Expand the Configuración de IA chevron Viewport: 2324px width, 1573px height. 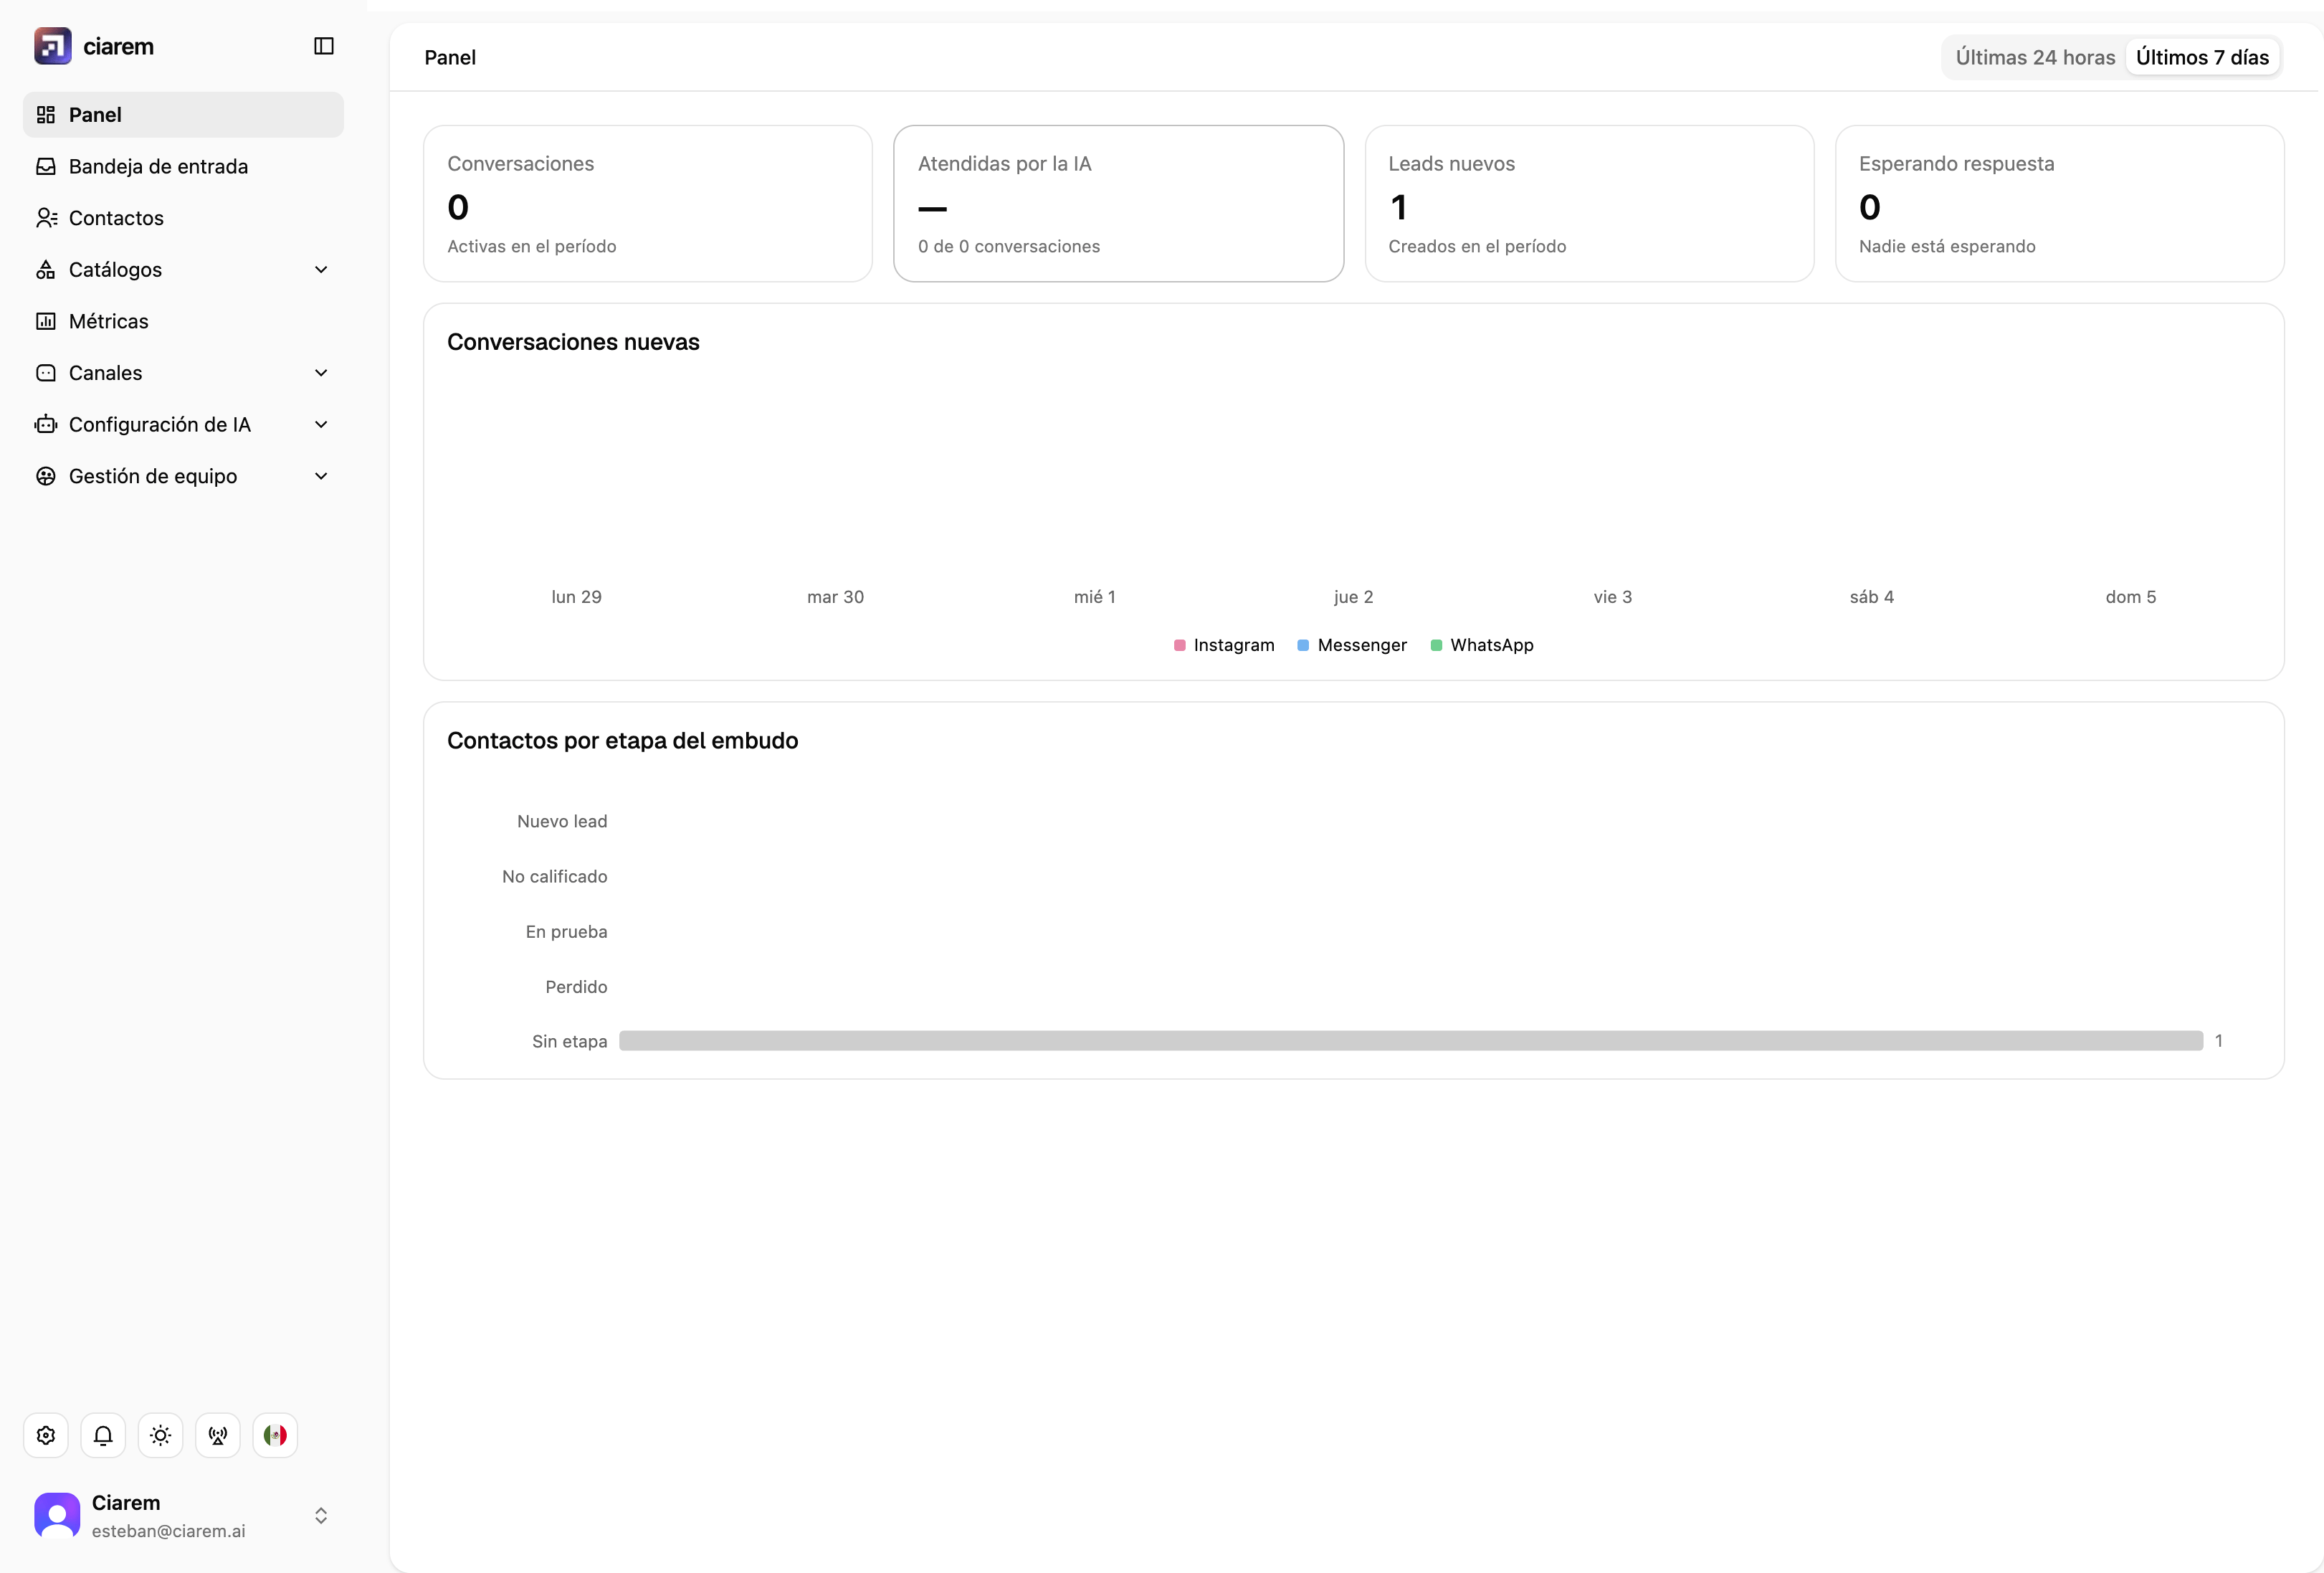[x=321, y=425]
